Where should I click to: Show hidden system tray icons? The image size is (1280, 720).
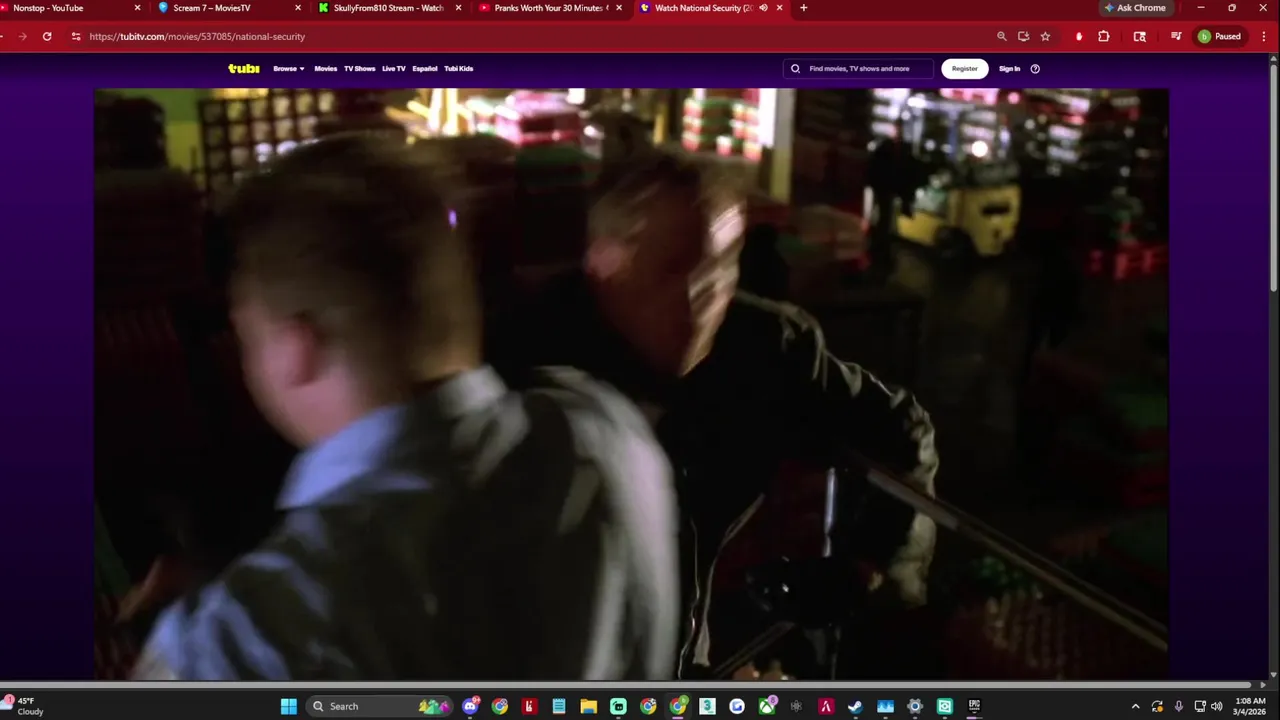tap(1135, 706)
